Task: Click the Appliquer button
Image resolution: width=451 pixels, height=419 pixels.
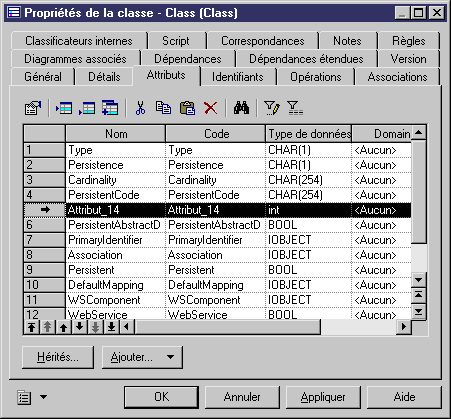Action: (x=323, y=397)
